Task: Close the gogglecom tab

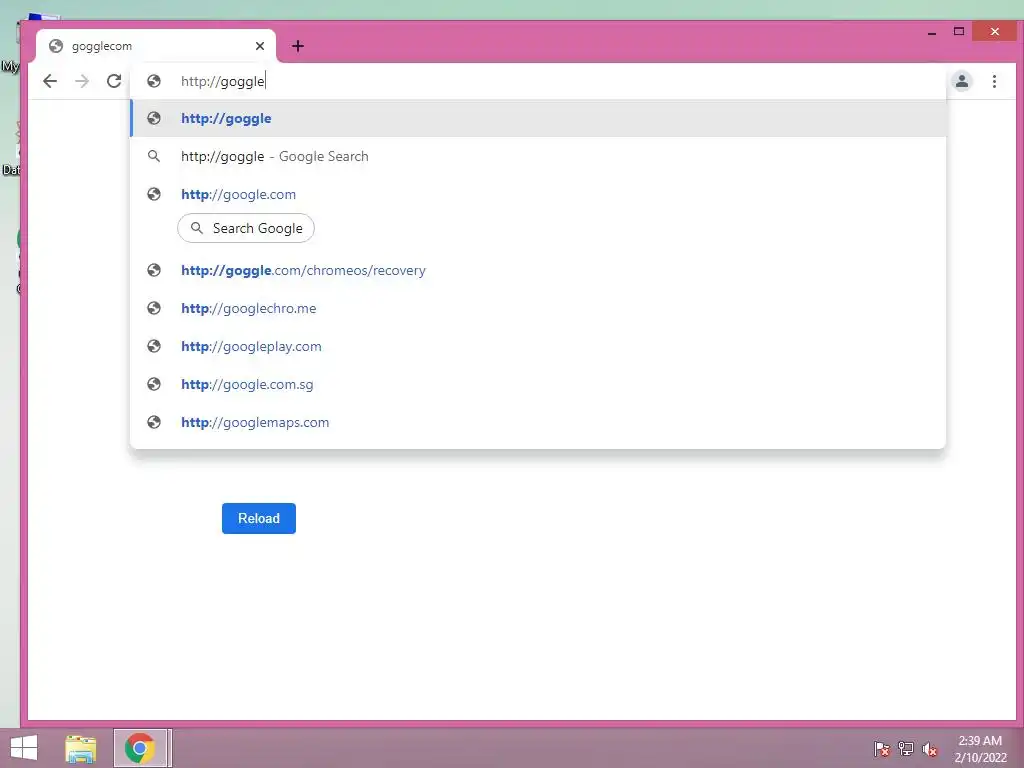Action: click(260, 46)
